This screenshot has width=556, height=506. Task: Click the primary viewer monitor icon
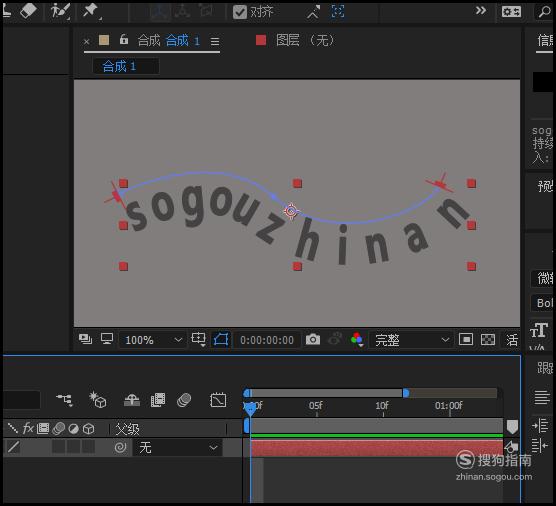(x=107, y=339)
